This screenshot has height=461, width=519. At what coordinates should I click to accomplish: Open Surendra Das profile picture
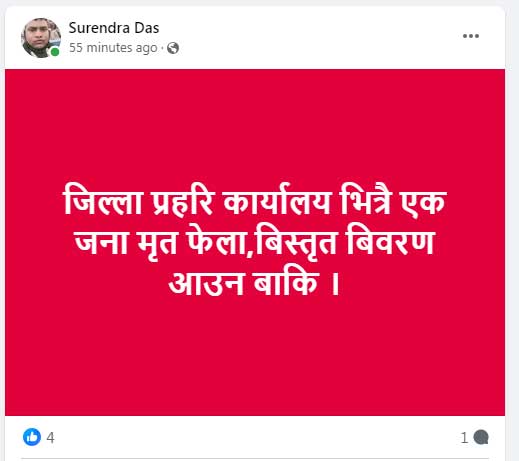click(x=41, y=38)
